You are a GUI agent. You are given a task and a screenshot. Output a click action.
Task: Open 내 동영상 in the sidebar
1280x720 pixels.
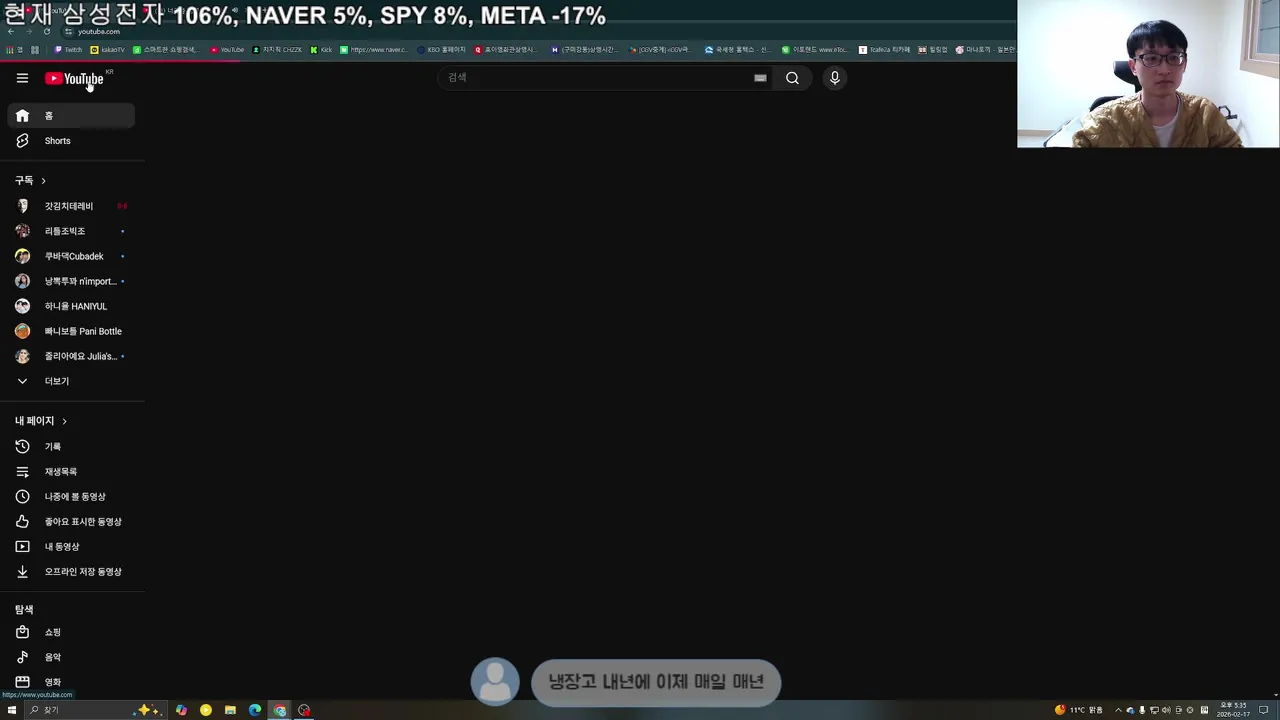click(71, 547)
